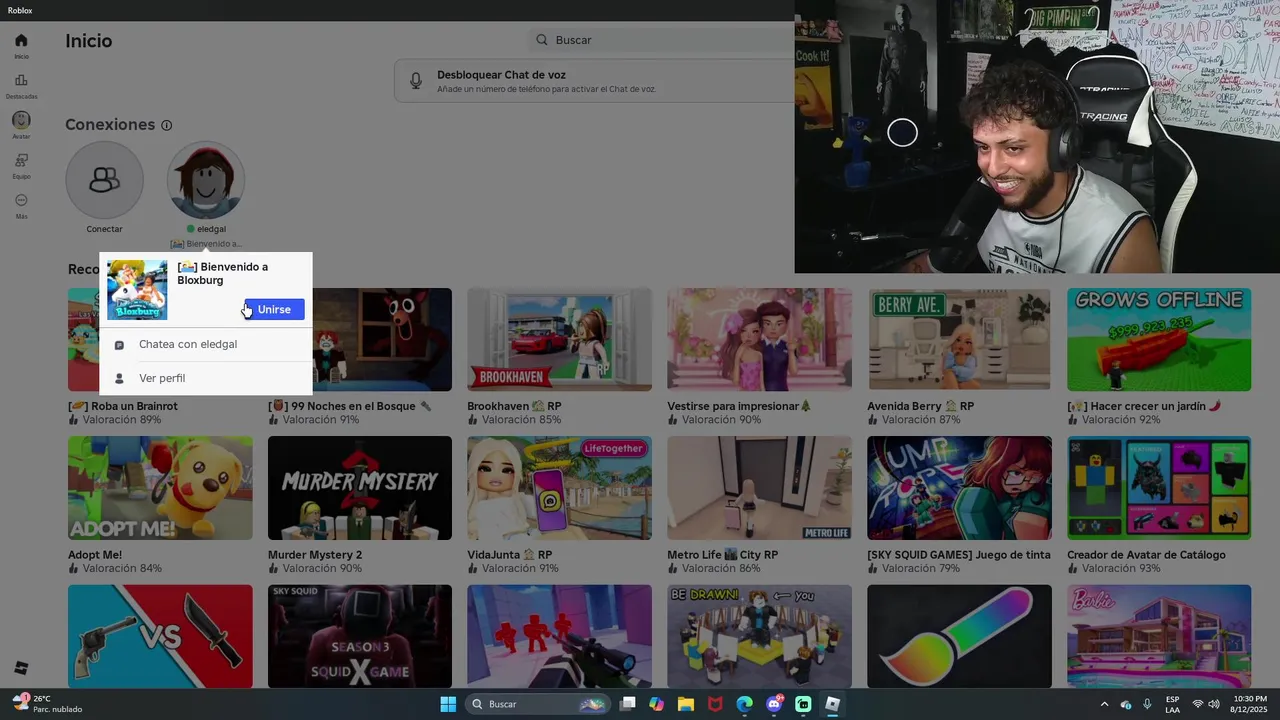This screenshot has width=1280, height=720.
Task: Open Copilot from the taskbar
Action: pyautogui.click(x=656, y=704)
